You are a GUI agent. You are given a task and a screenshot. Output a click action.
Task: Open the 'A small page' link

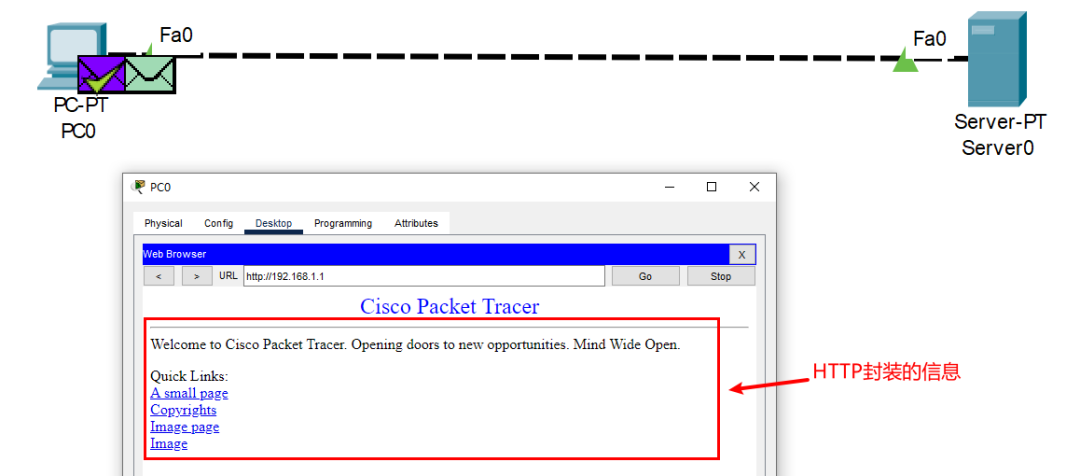189,393
